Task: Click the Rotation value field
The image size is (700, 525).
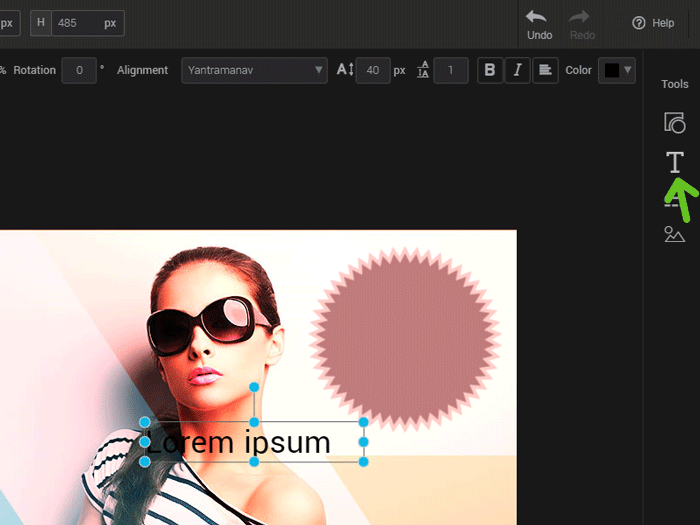Action: [x=78, y=70]
